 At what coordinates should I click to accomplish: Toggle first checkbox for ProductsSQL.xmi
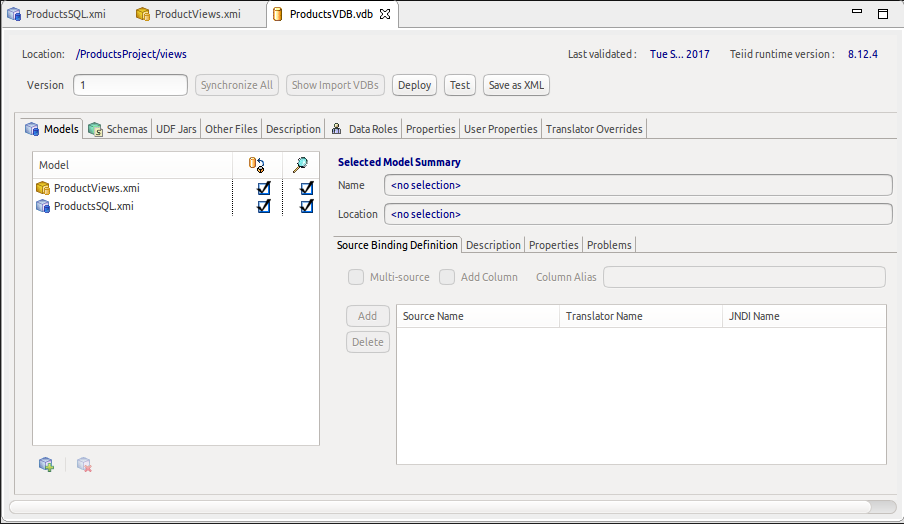263,206
